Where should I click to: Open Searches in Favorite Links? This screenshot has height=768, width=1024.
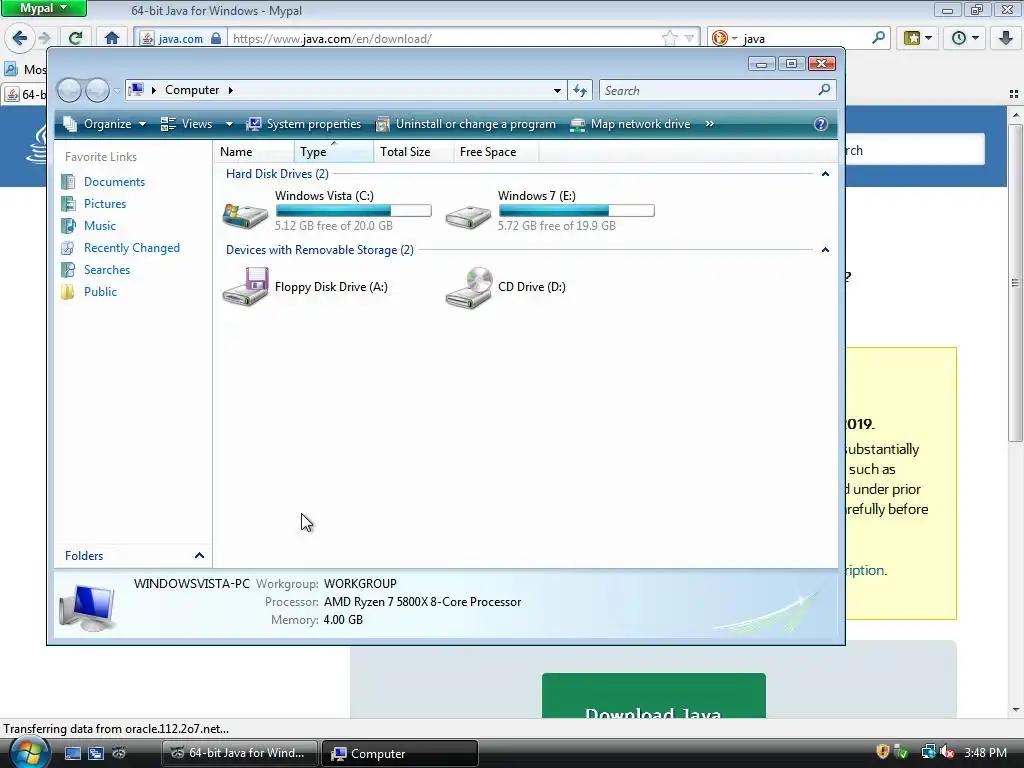(x=106, y=270)
